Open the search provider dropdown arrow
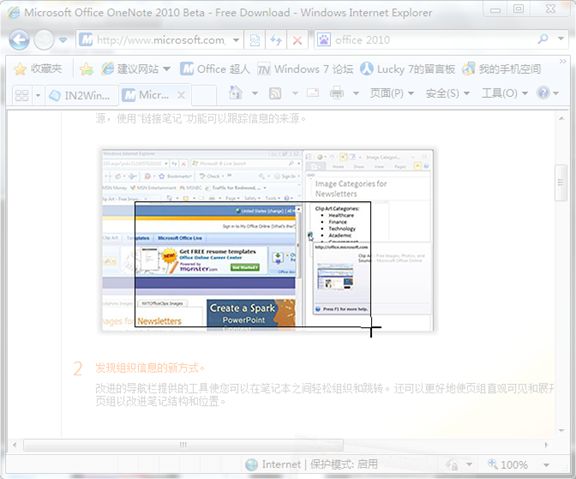 [x=561, y=39]
